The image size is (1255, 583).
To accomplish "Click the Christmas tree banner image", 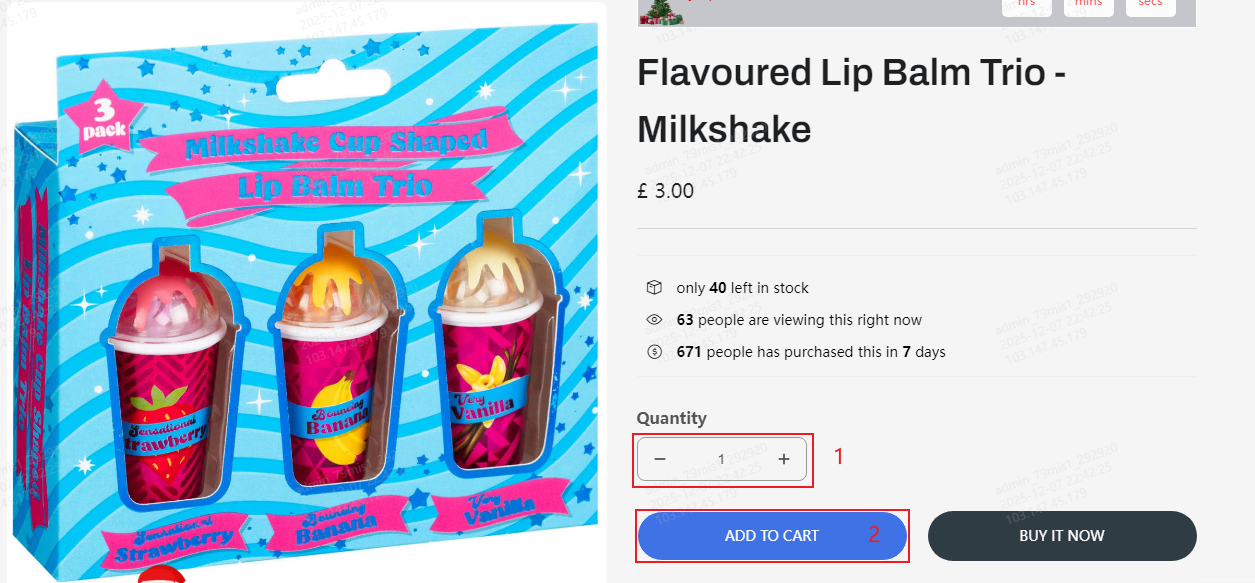I will (x=660, y=10).
